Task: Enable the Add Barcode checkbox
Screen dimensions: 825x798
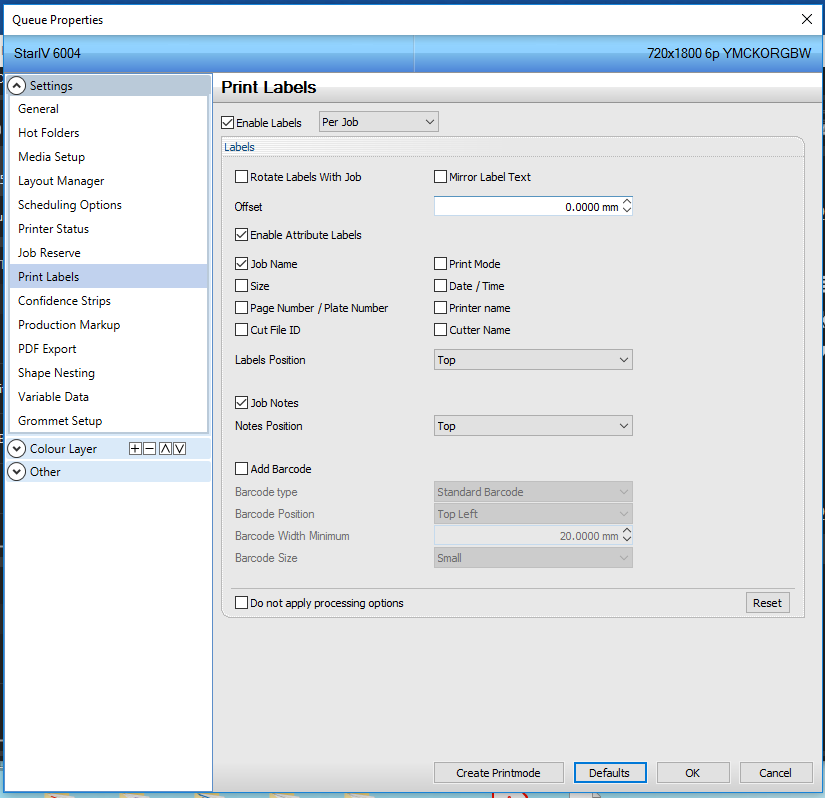Action: 242,469
